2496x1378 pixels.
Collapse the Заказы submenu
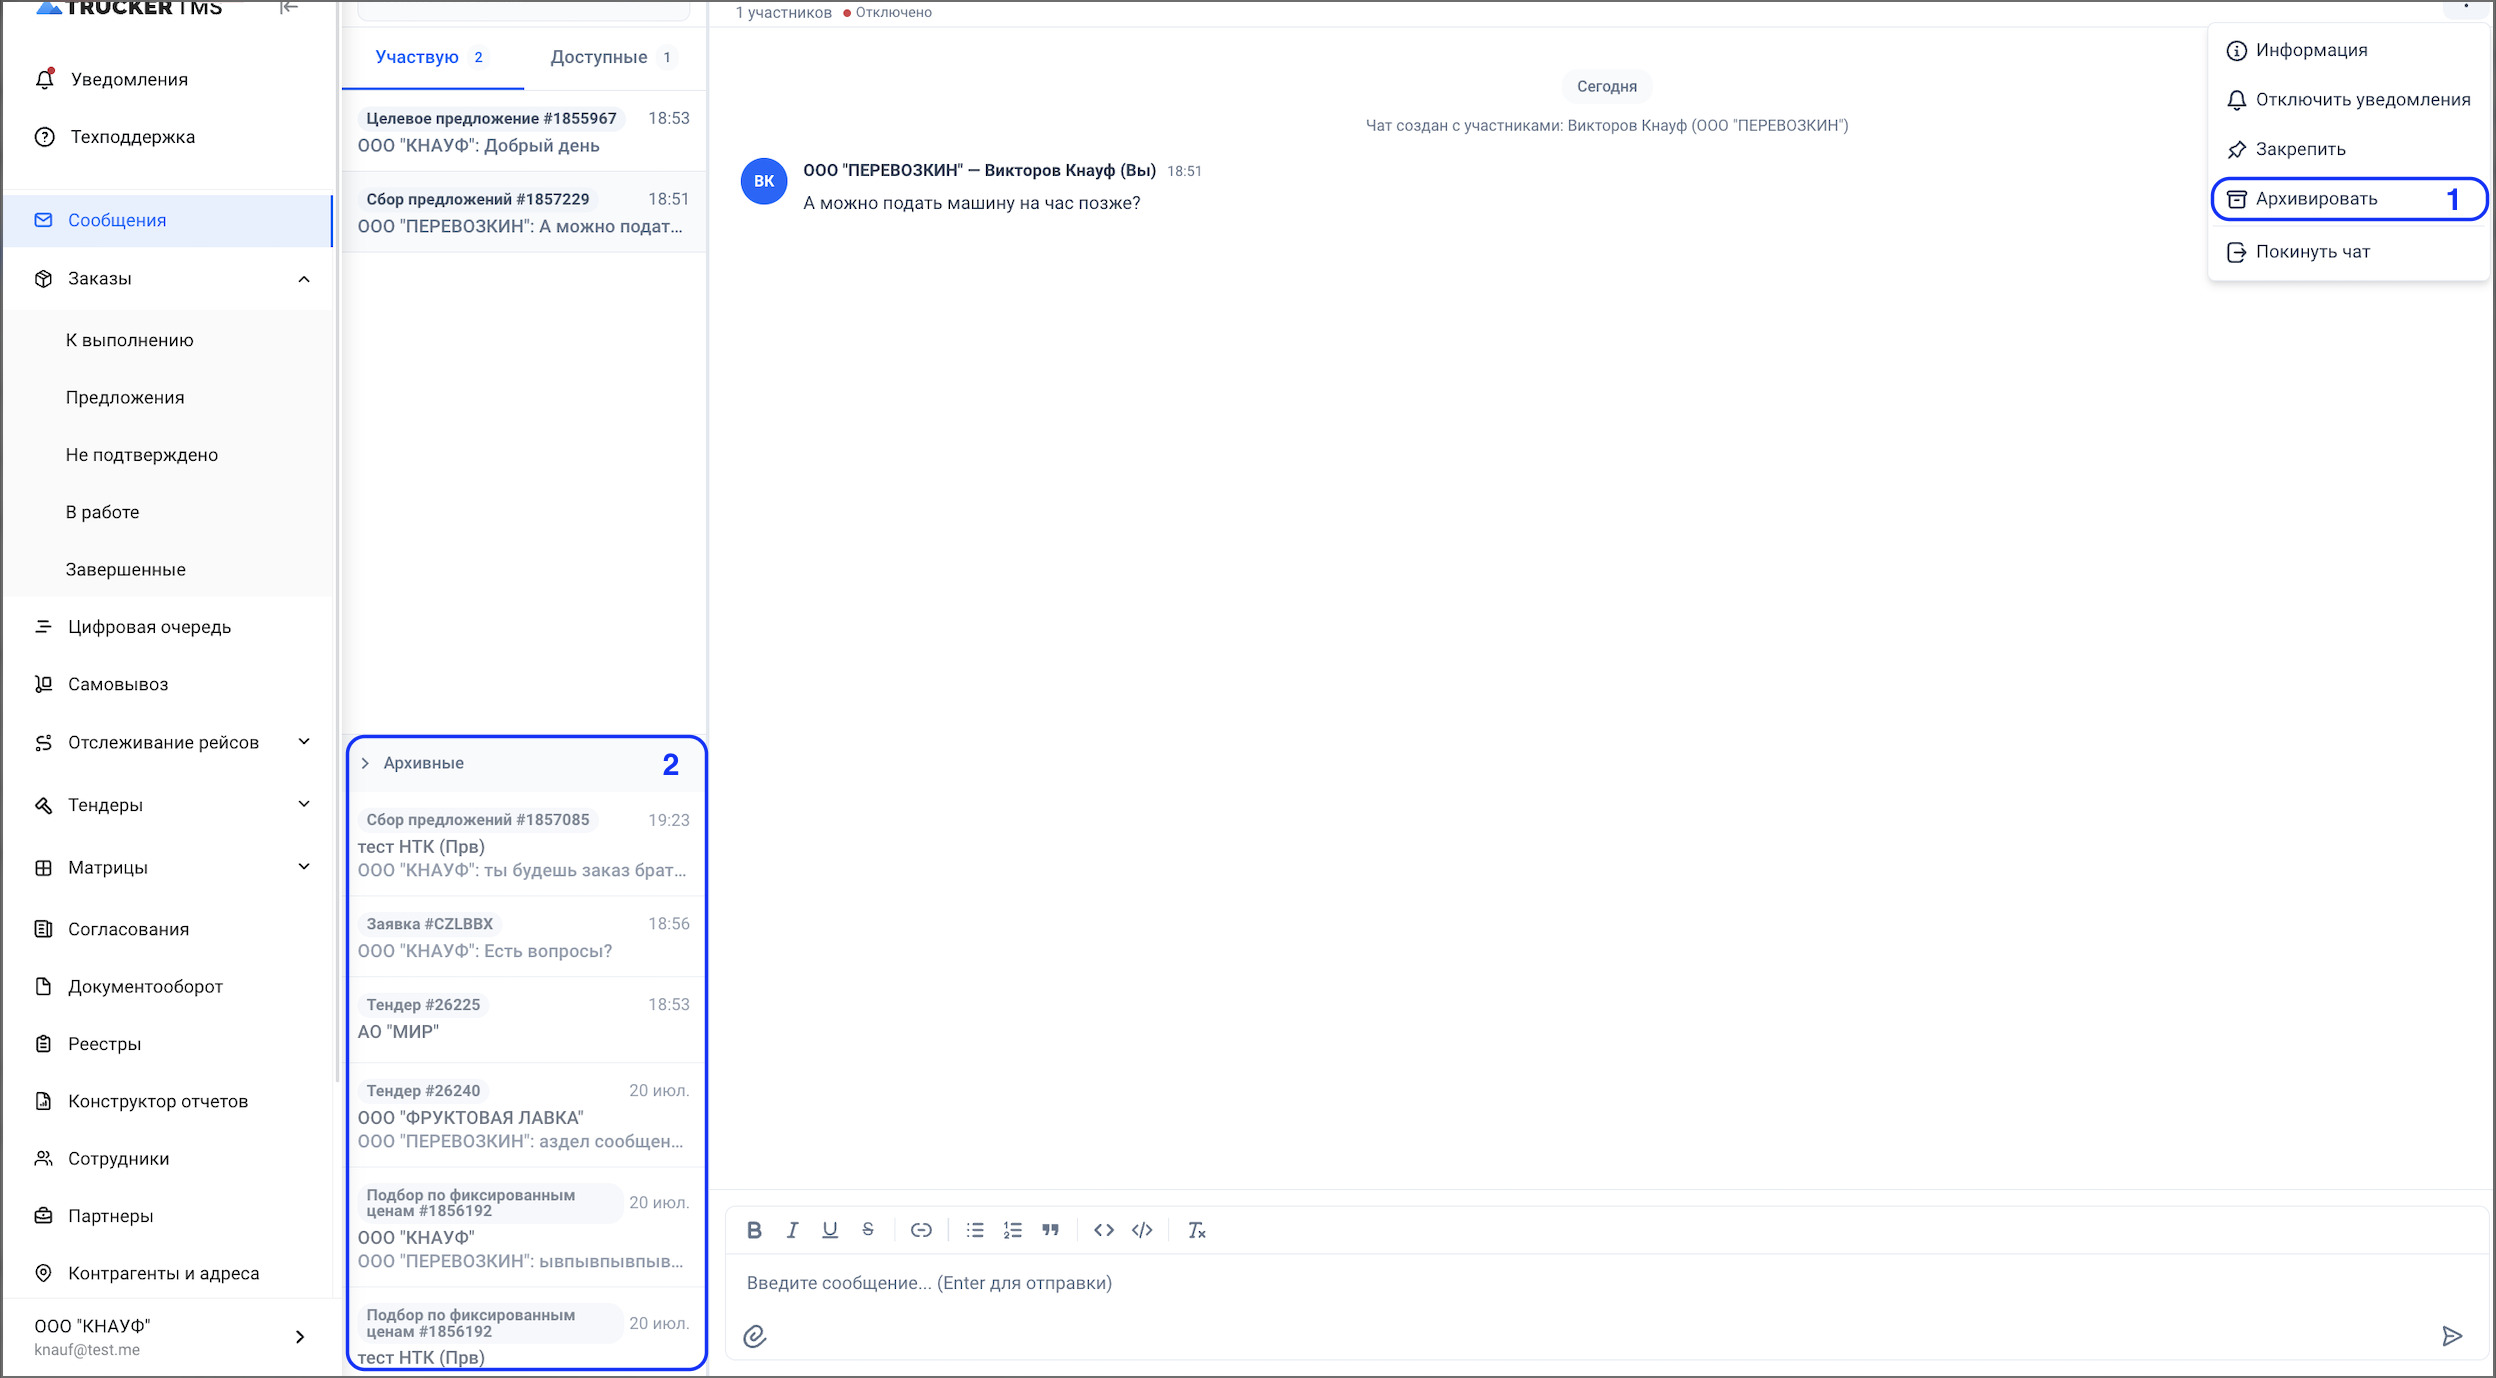click(x=304, y=279)
